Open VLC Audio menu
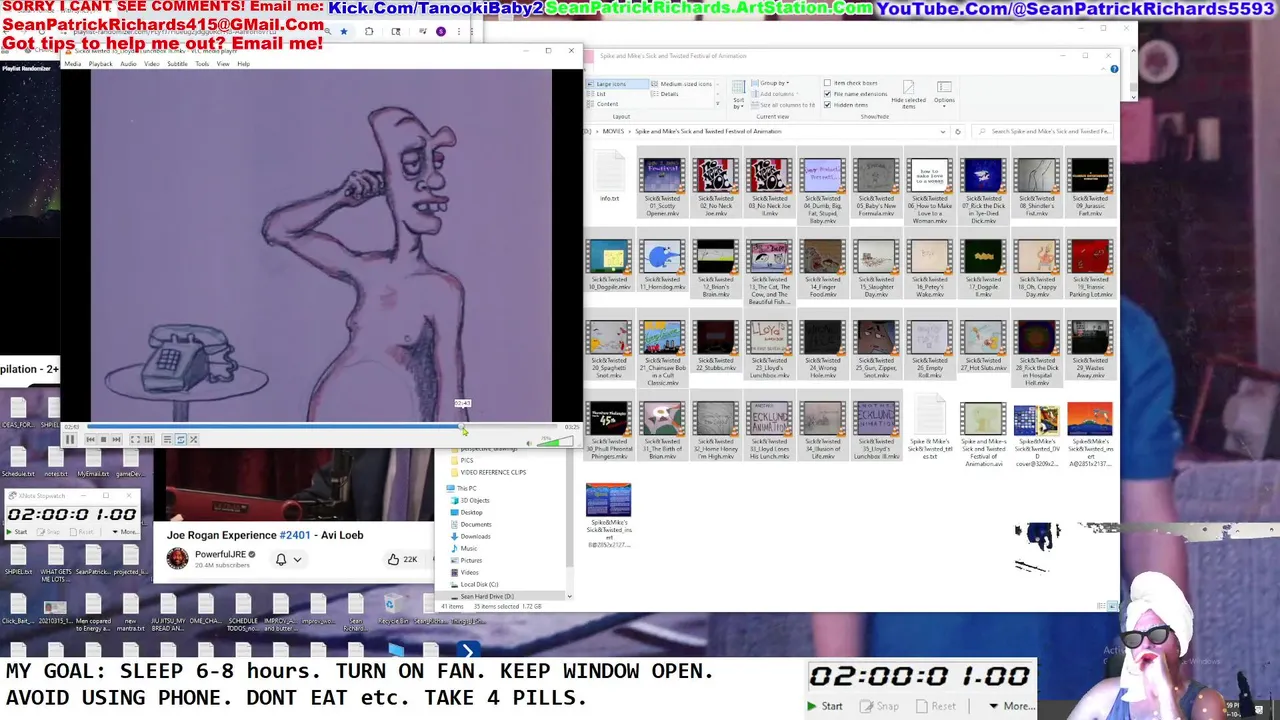 [x=129, y=64]
